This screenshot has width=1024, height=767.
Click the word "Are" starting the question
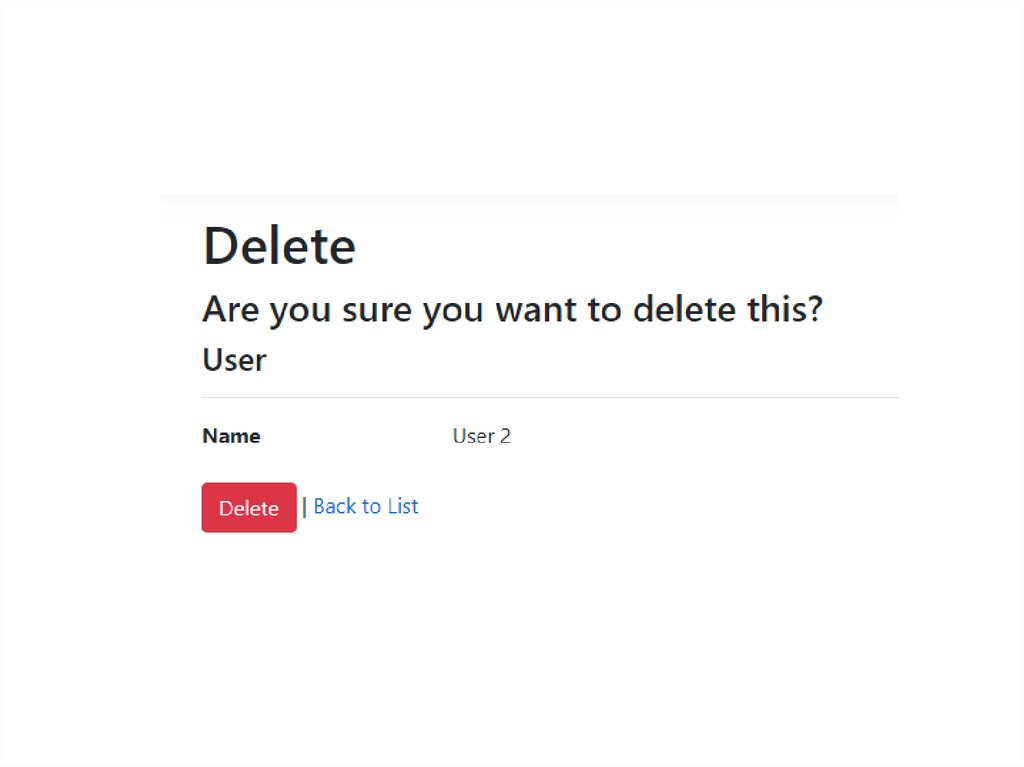[x=231, y=310]
